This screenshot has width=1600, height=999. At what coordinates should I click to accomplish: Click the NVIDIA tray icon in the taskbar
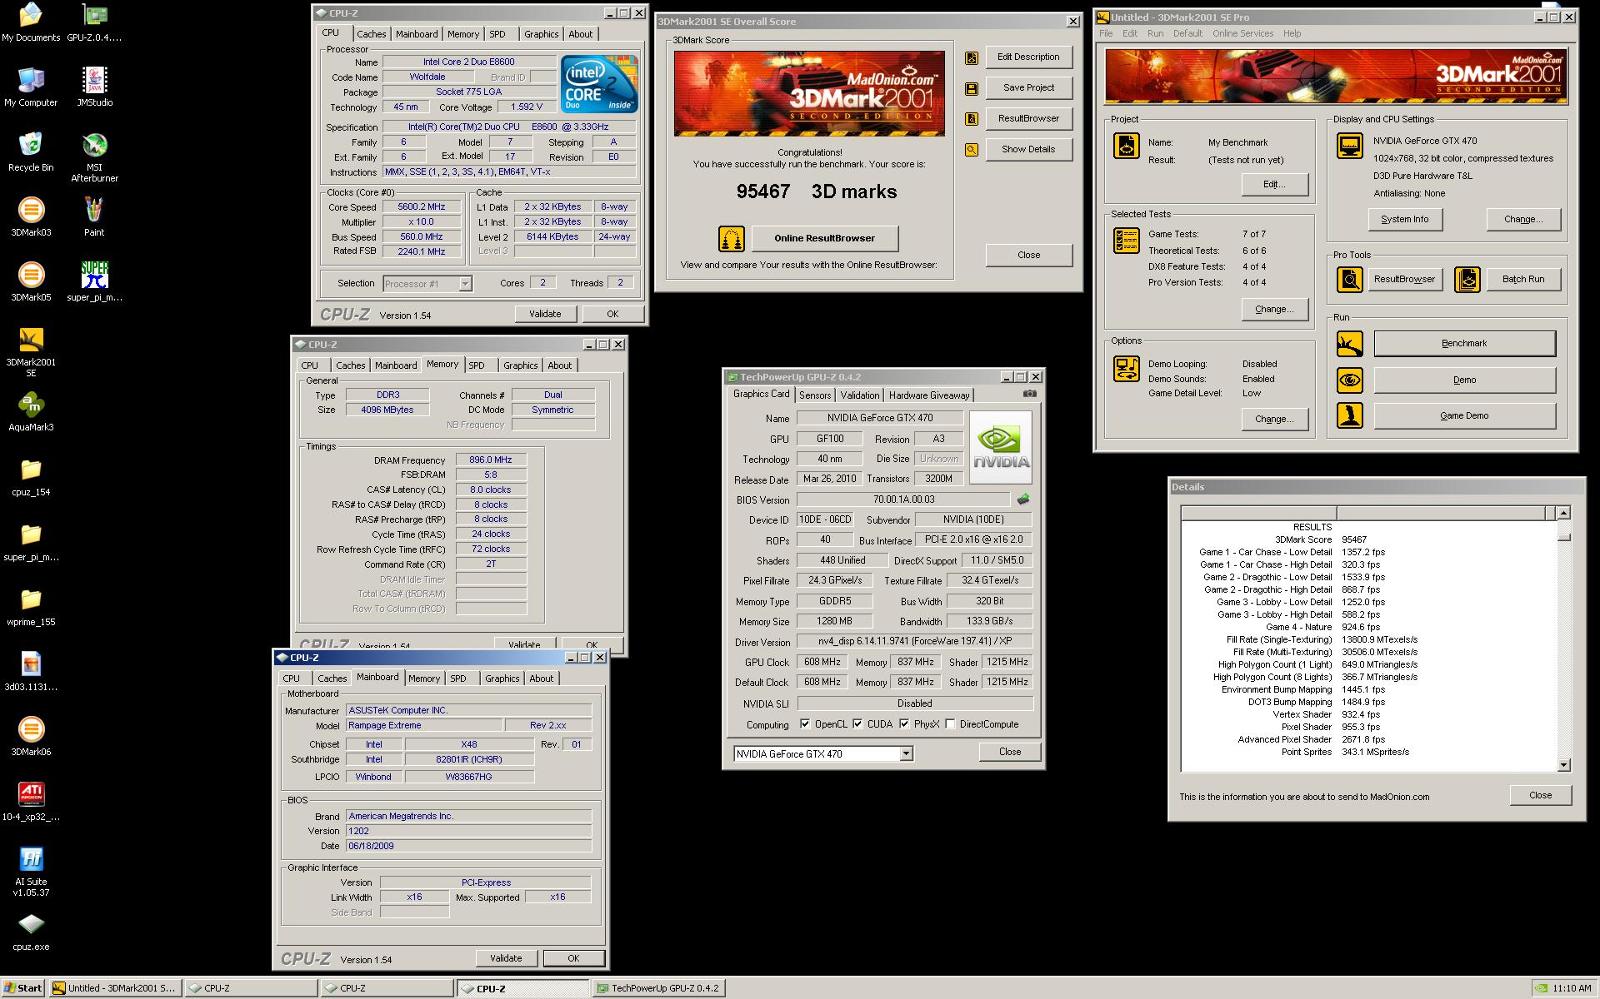point(1541,988)
